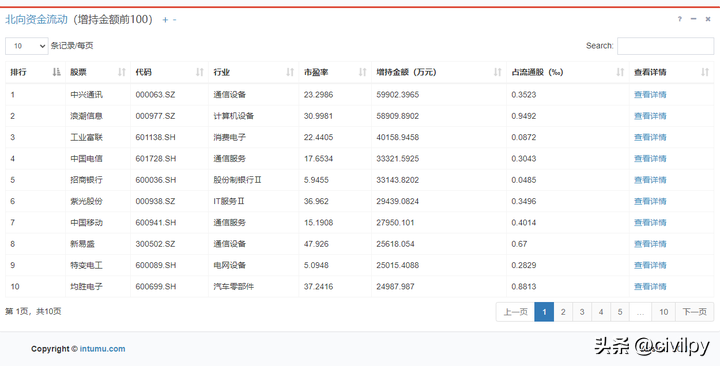Go to pagination page 4
The height and width of the screenshot is (366, 720).
click(x=601, y=312)
